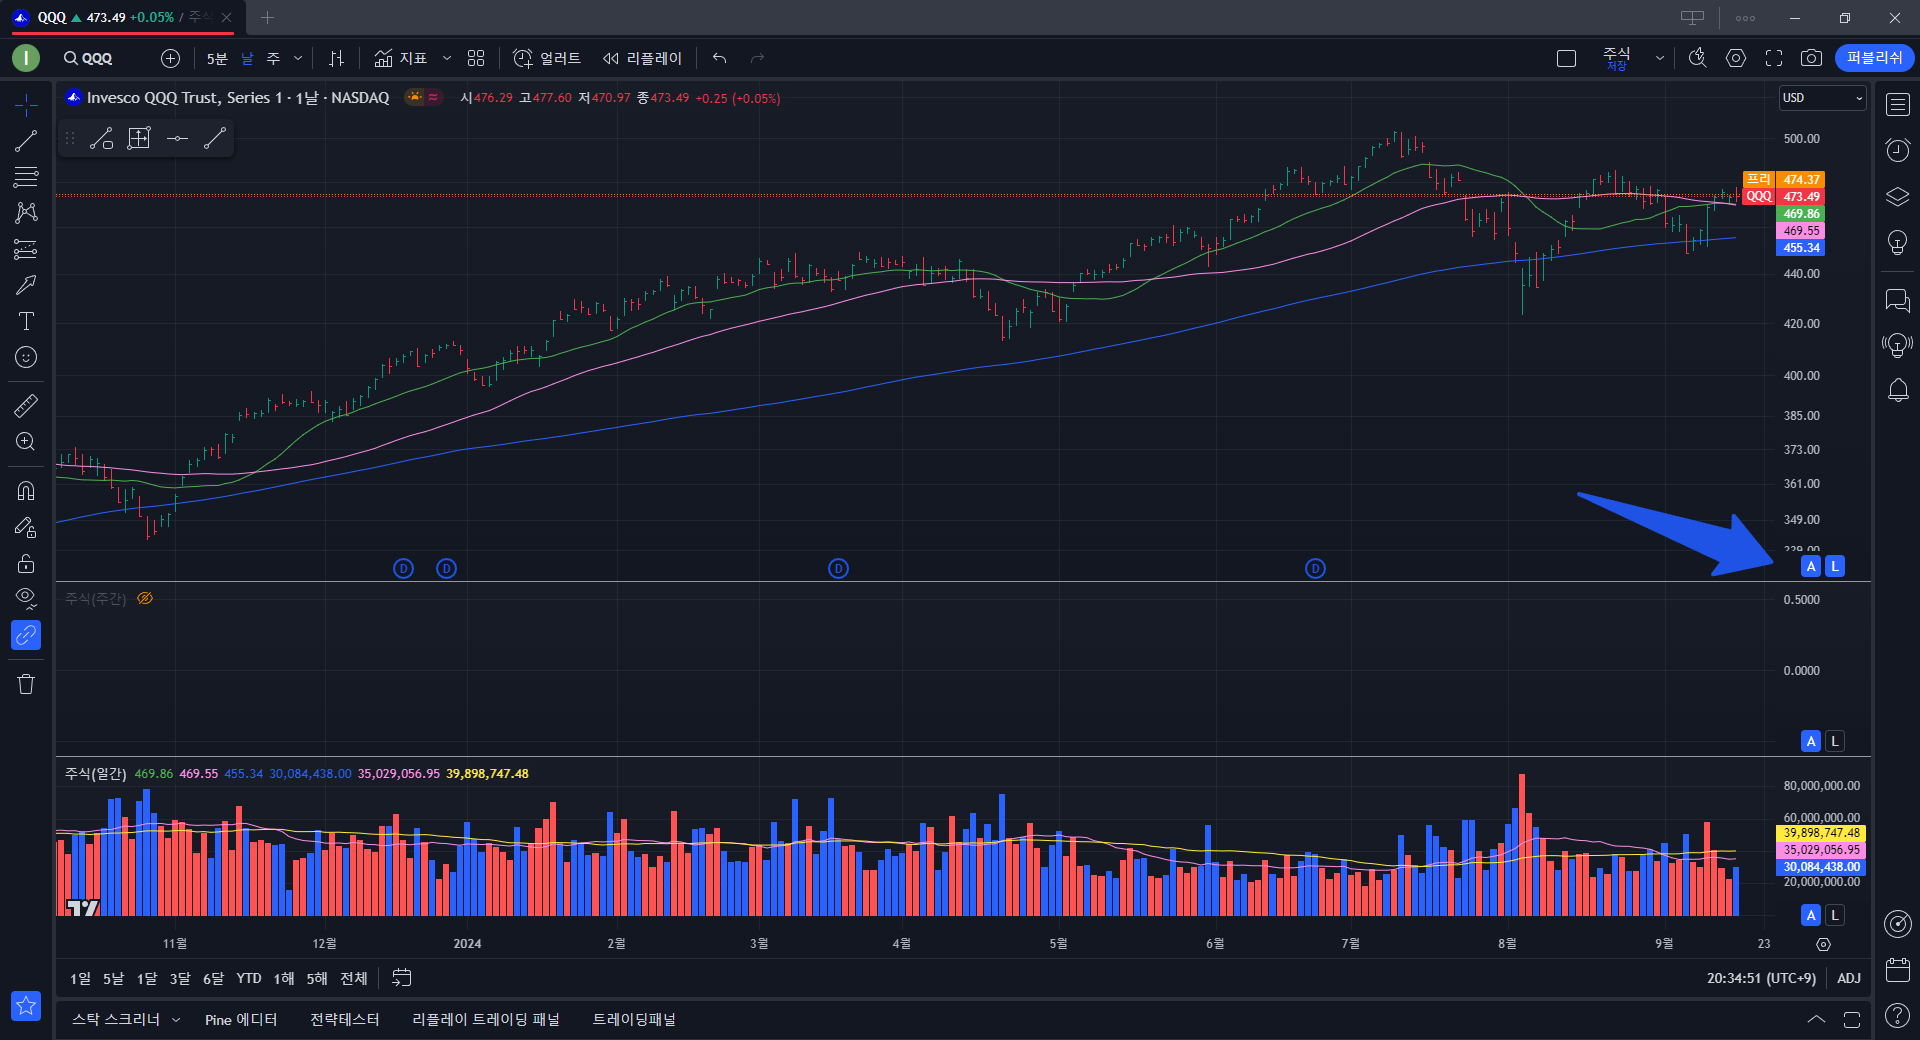Show the hidden 주식(주간) indicator
This screenshot has height=1040, width=1920.
click(x=145, y=598)
